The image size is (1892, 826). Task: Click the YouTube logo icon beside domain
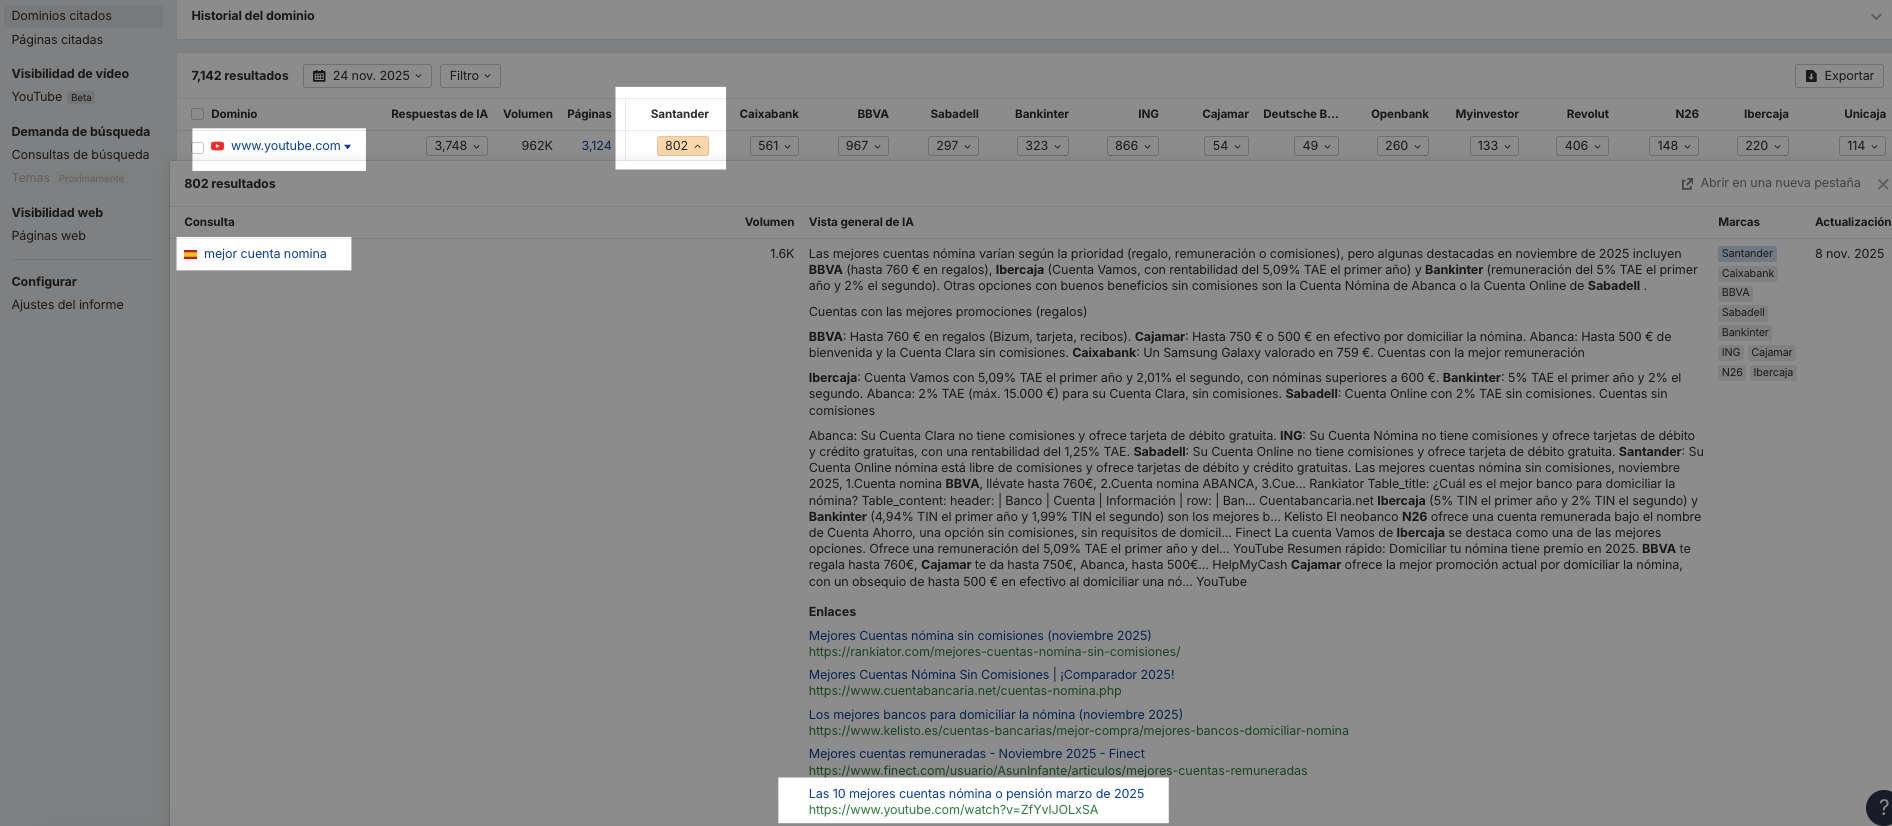pos(217,146)
